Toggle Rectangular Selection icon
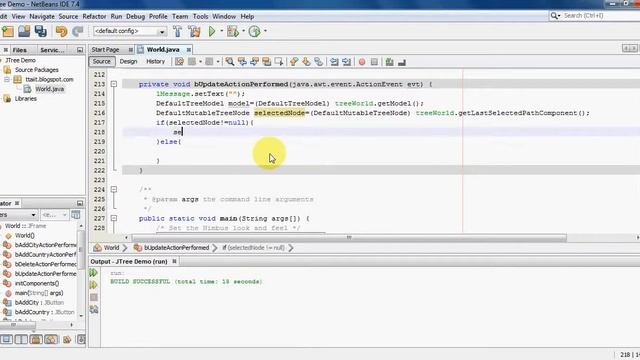Viewport: 640px width, 360px height. [279, 62]
